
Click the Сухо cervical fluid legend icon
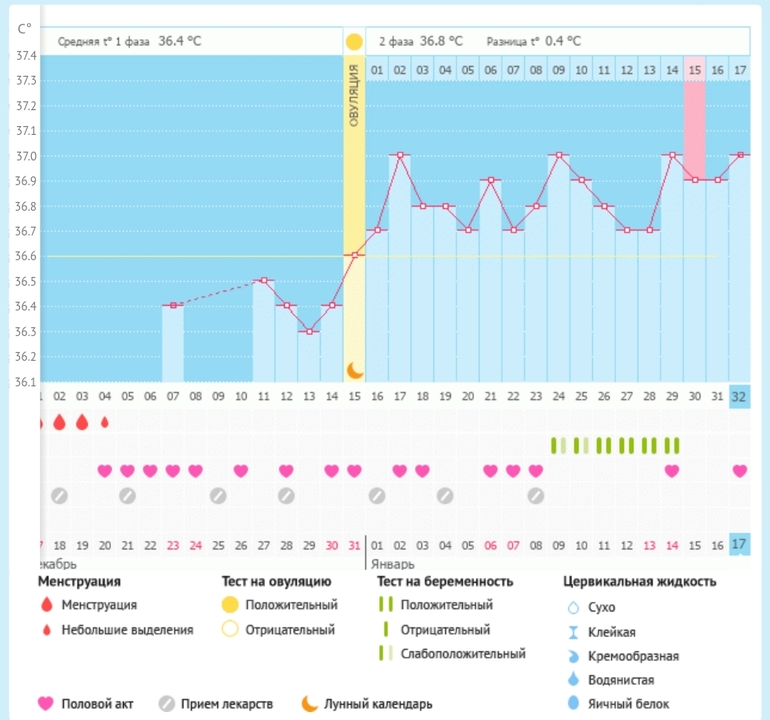(x=573, y=608)
